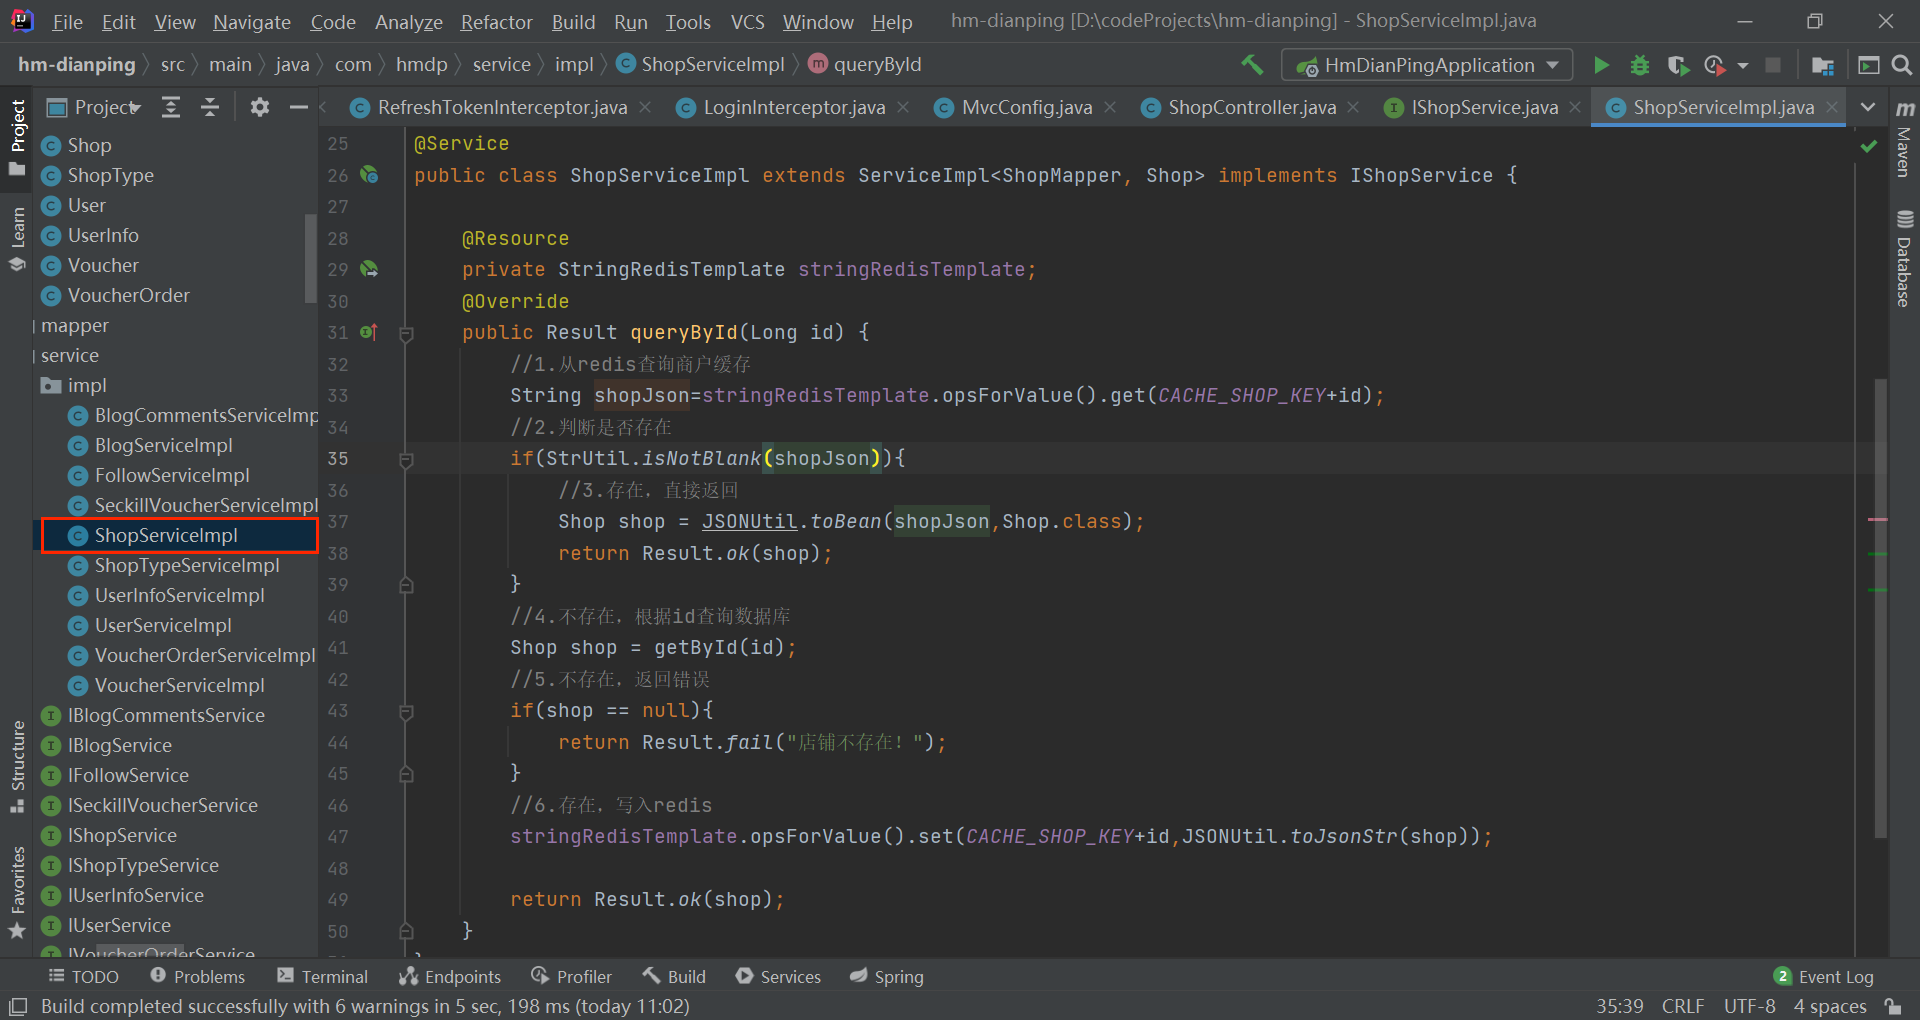This screenshot has height=1020, width=1921.
Task: Switch to ShopController.java tab
Action: pyautogui.click(x=1252, y=107)
